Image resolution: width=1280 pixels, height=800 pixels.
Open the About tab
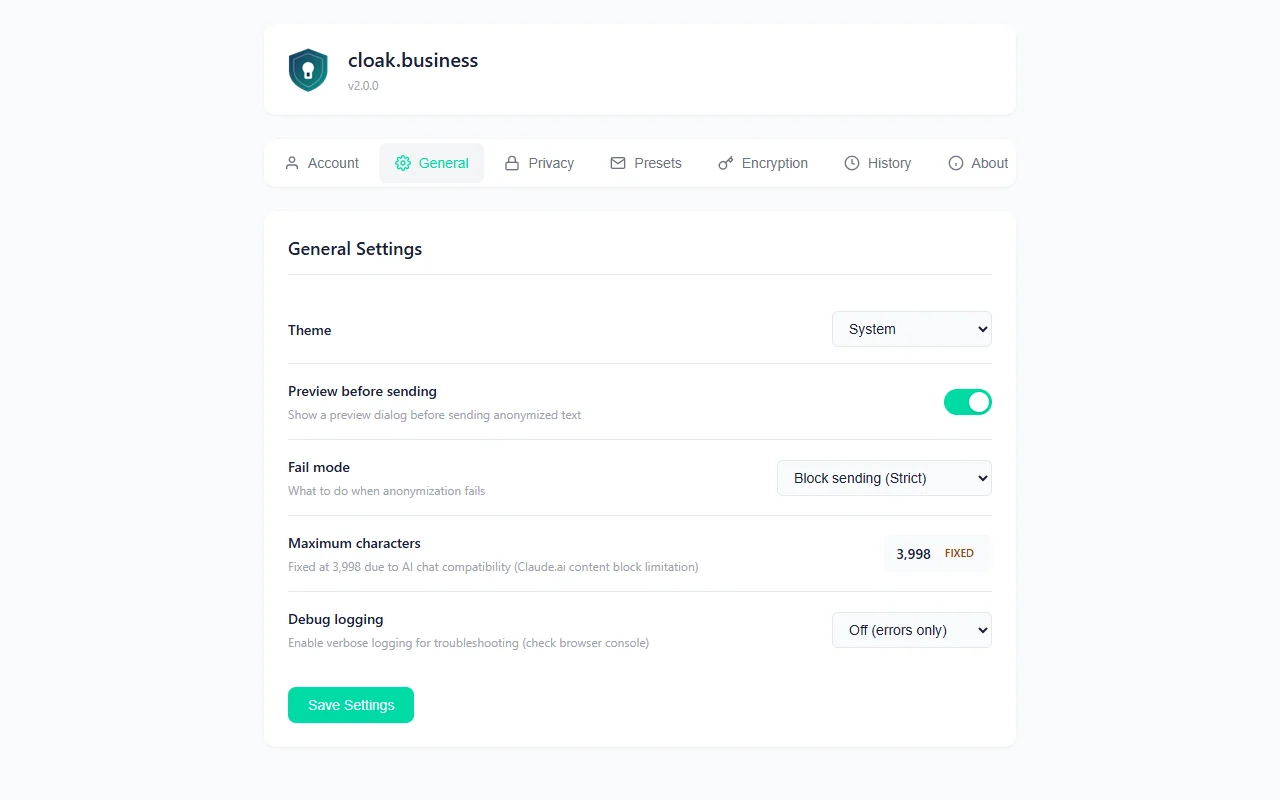(989, 163)
